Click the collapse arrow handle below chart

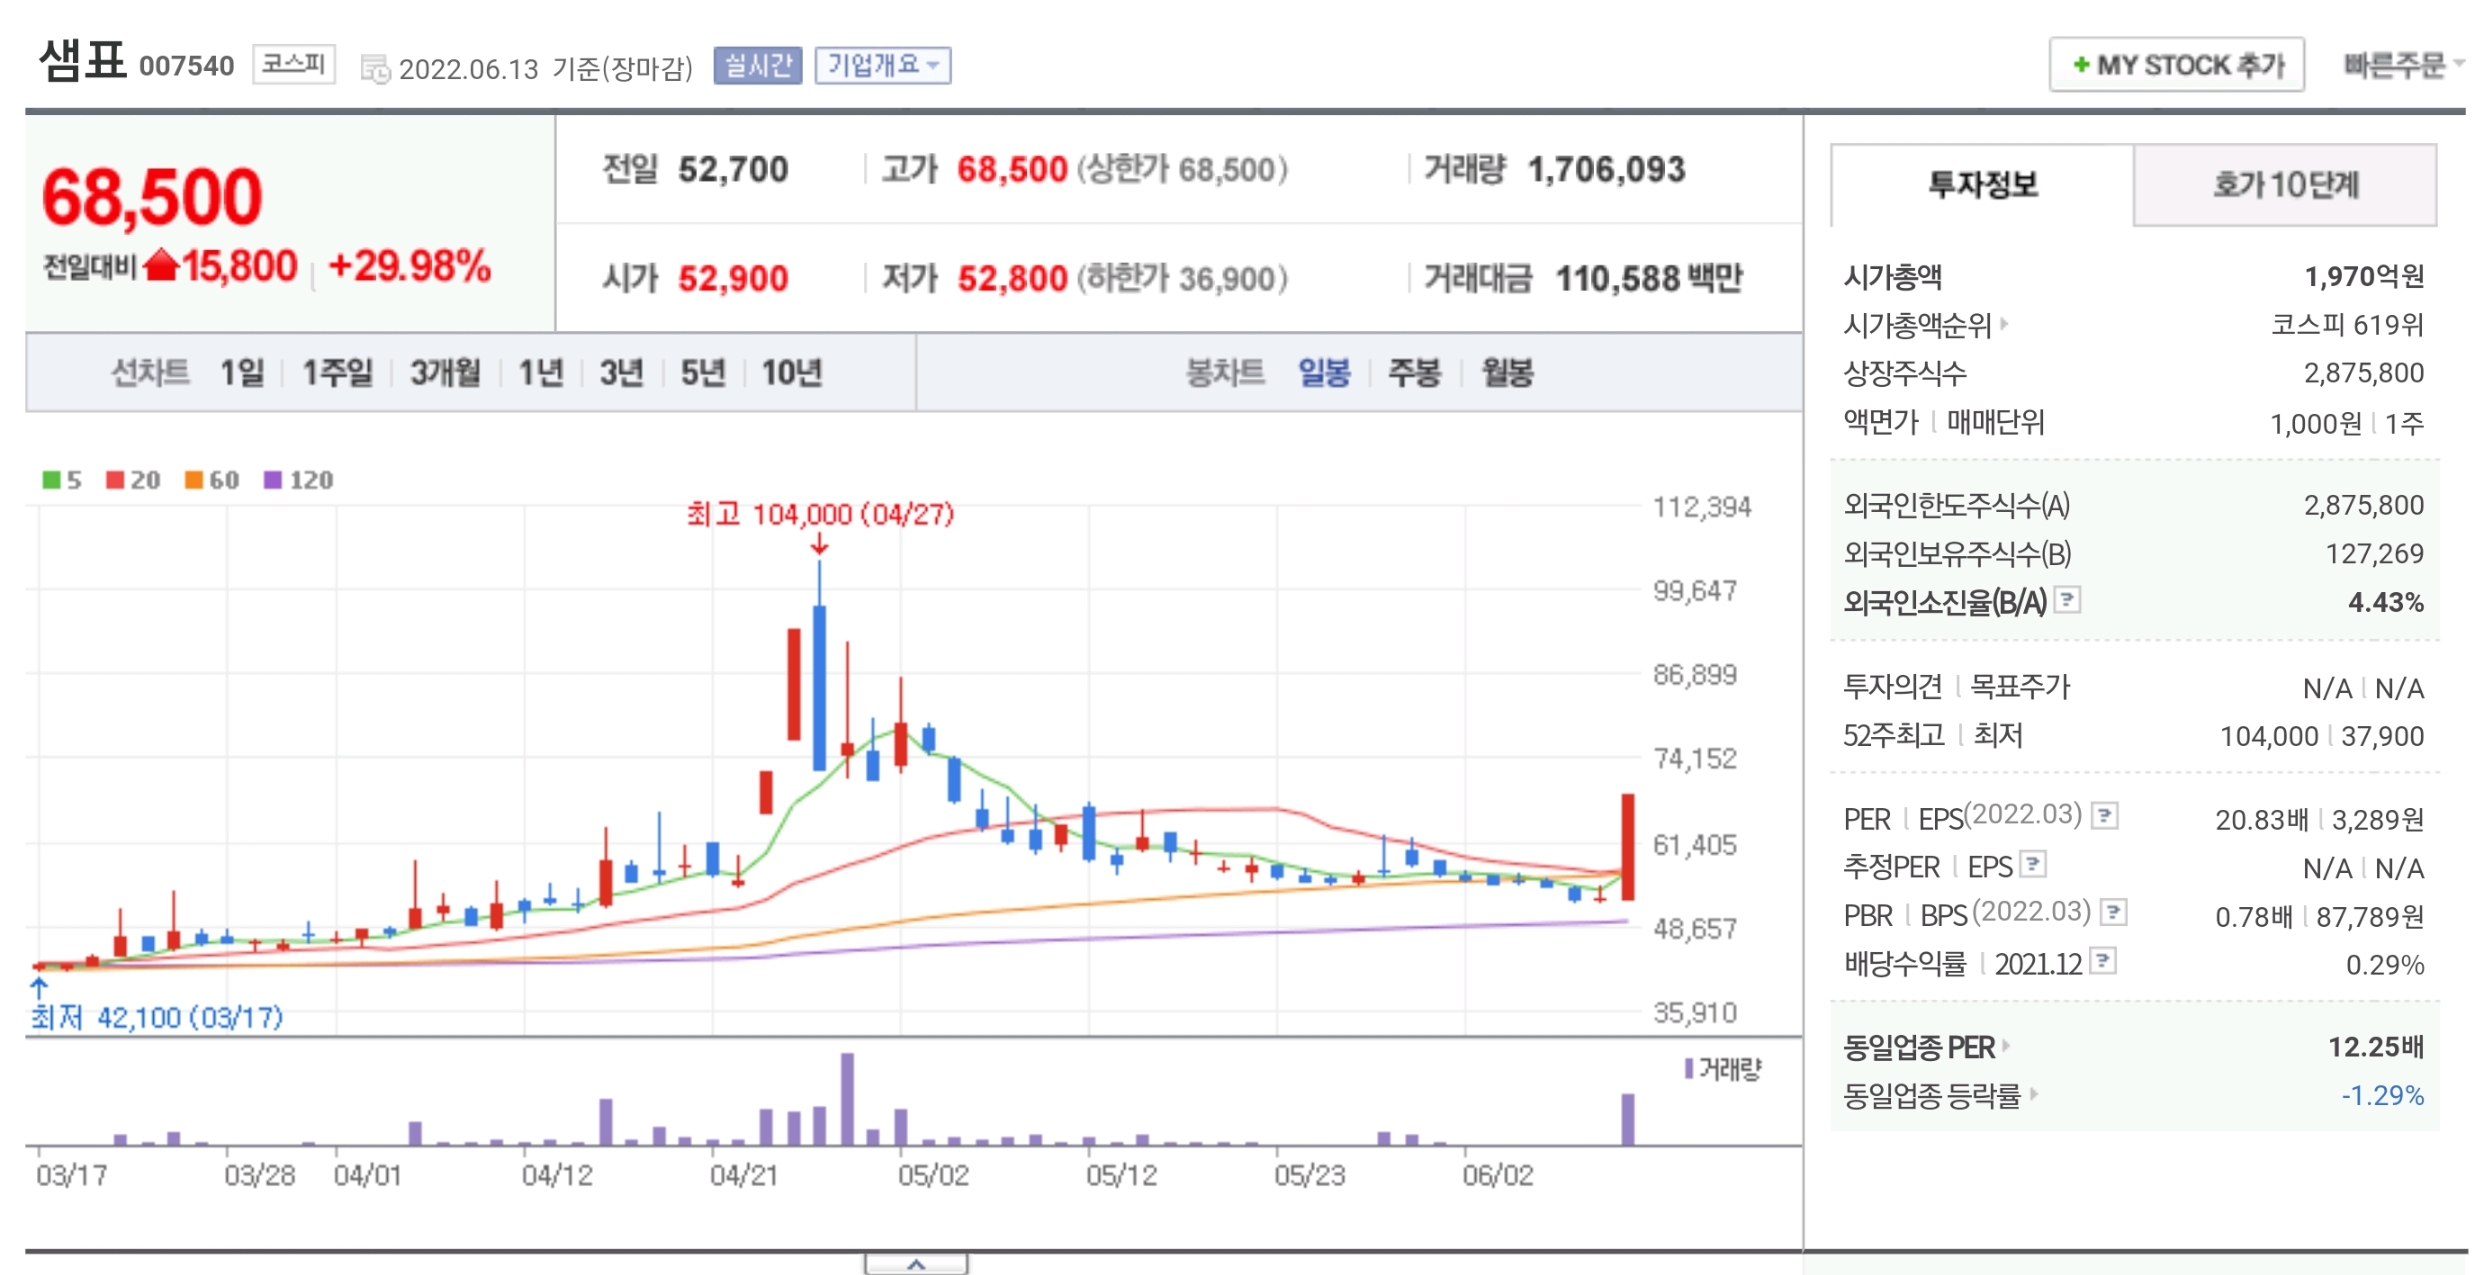click(x=916, y=1264)
